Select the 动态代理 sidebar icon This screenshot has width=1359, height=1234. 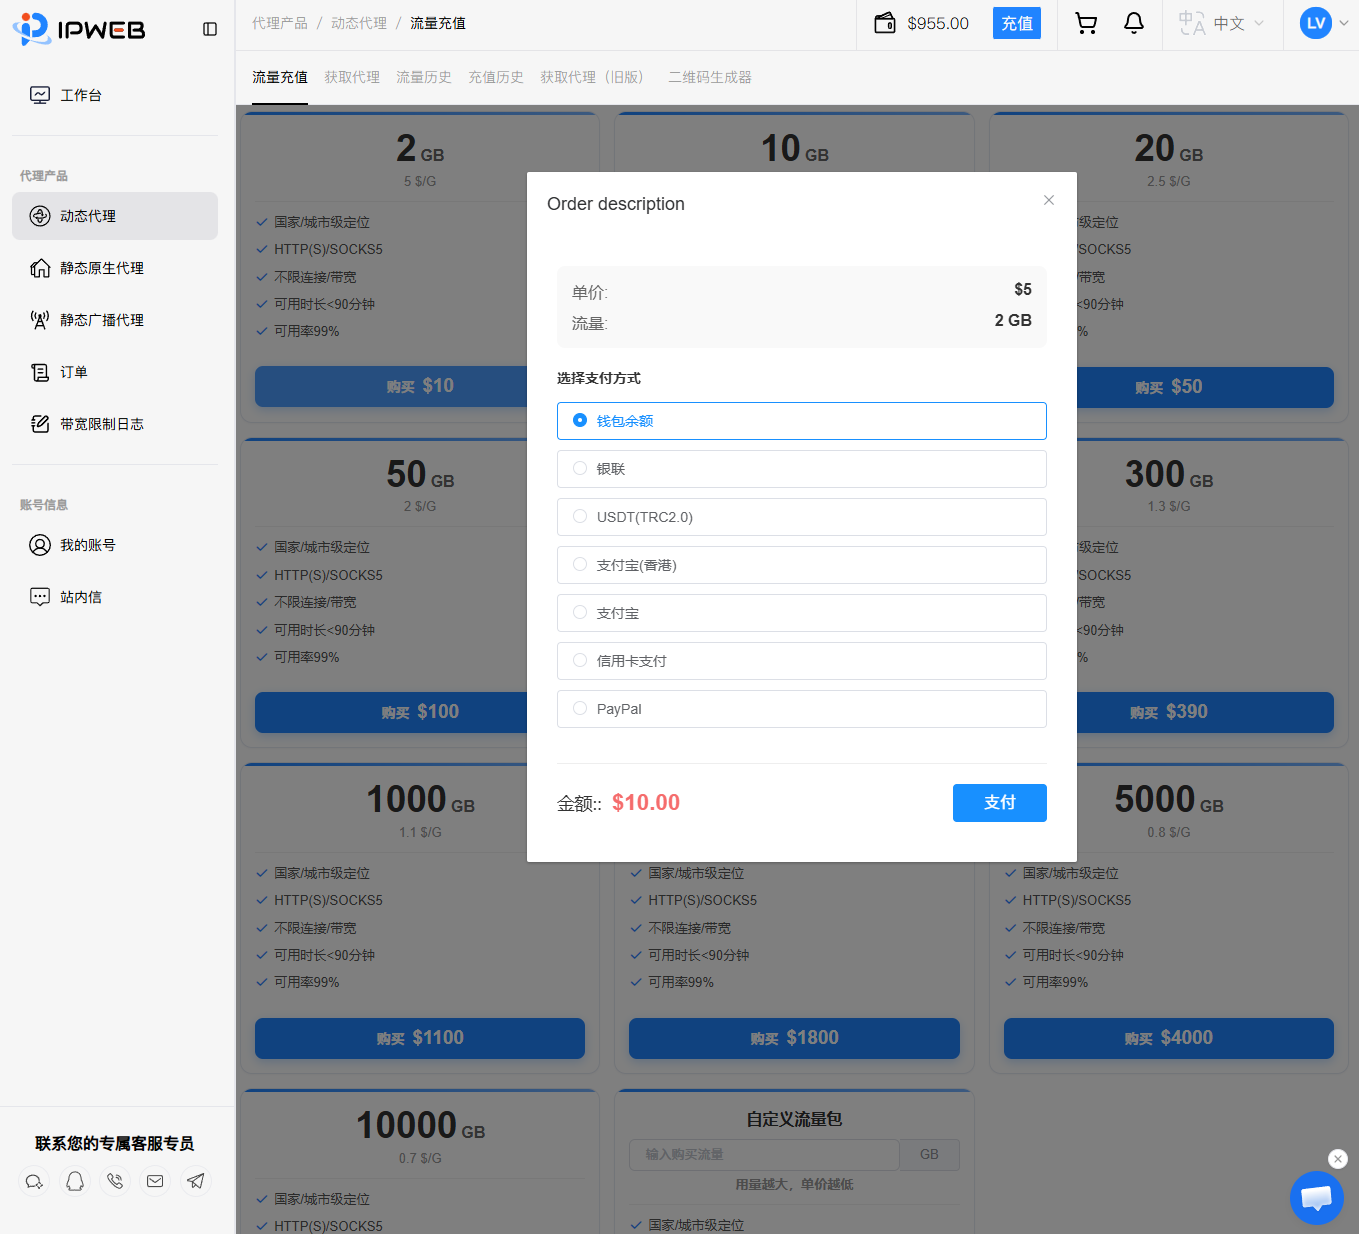pyautogui.click(x=40, y=216)
